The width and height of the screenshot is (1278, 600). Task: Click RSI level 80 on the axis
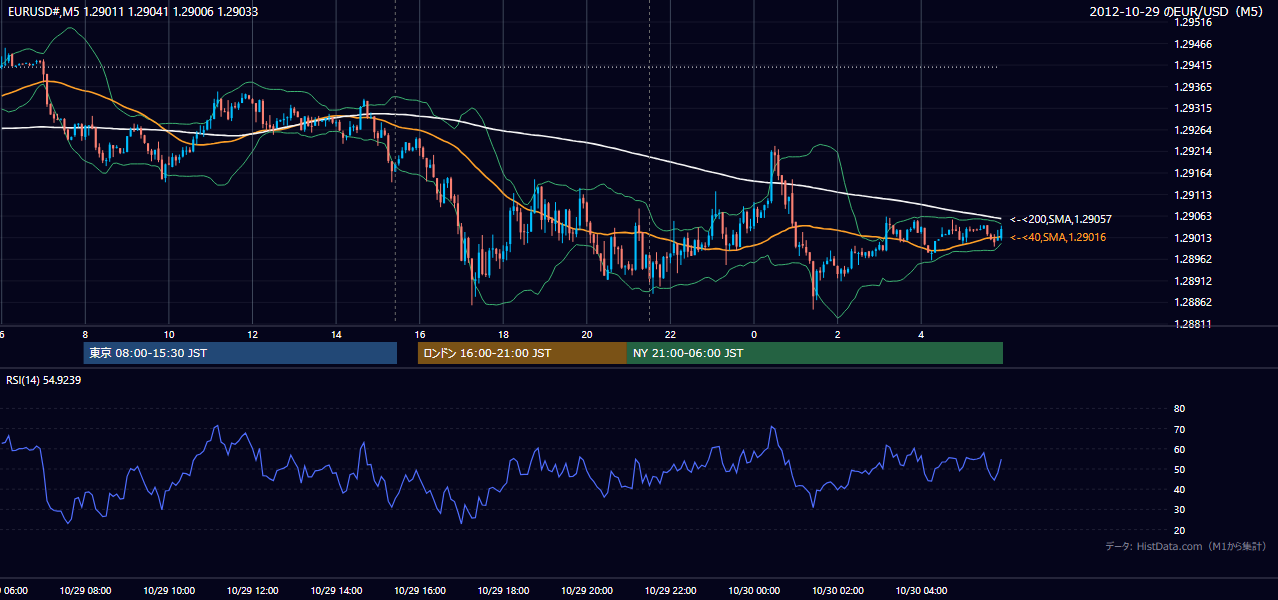pos(1179,409)
